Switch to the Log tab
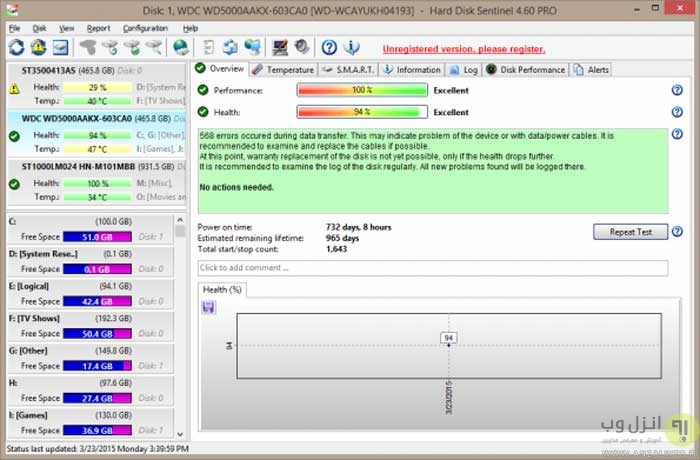This screenshot has height=460, width=700. click(x=464, y=70)
